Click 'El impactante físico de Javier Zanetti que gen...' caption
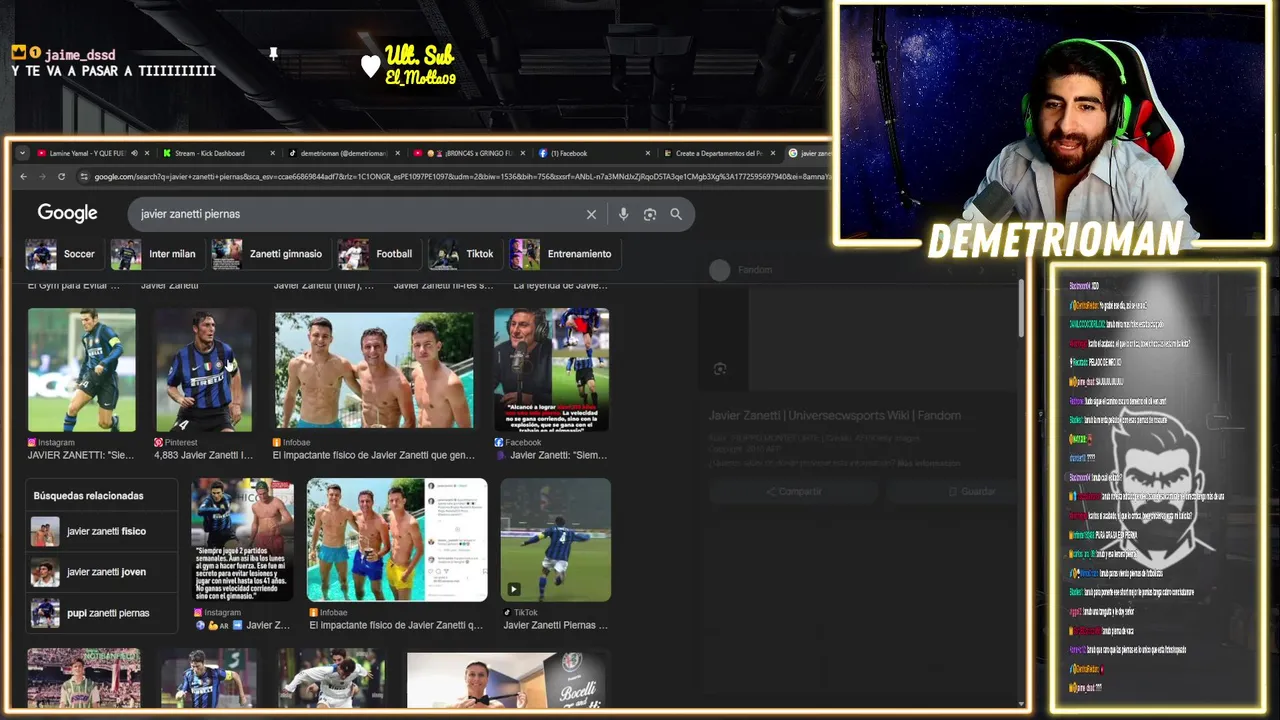 pos(374,455)
